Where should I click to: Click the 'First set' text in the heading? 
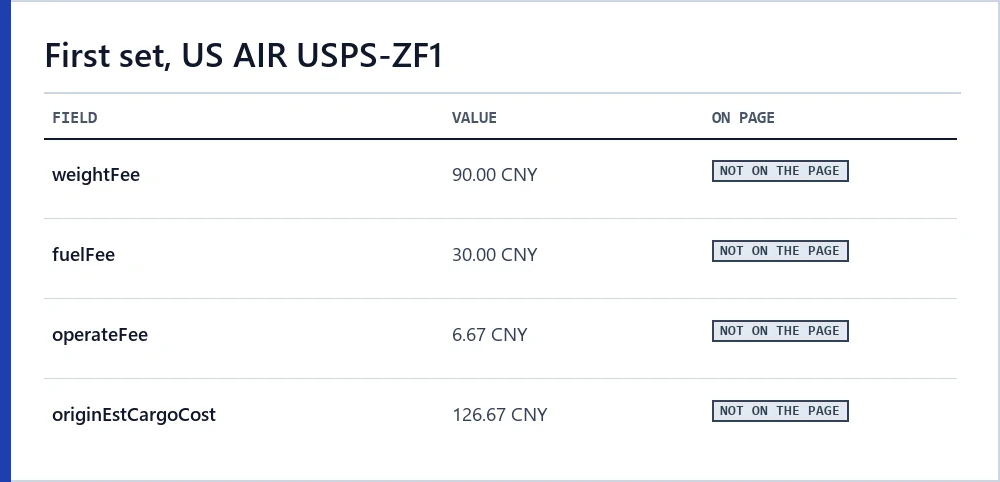click(x=106, y=55)
